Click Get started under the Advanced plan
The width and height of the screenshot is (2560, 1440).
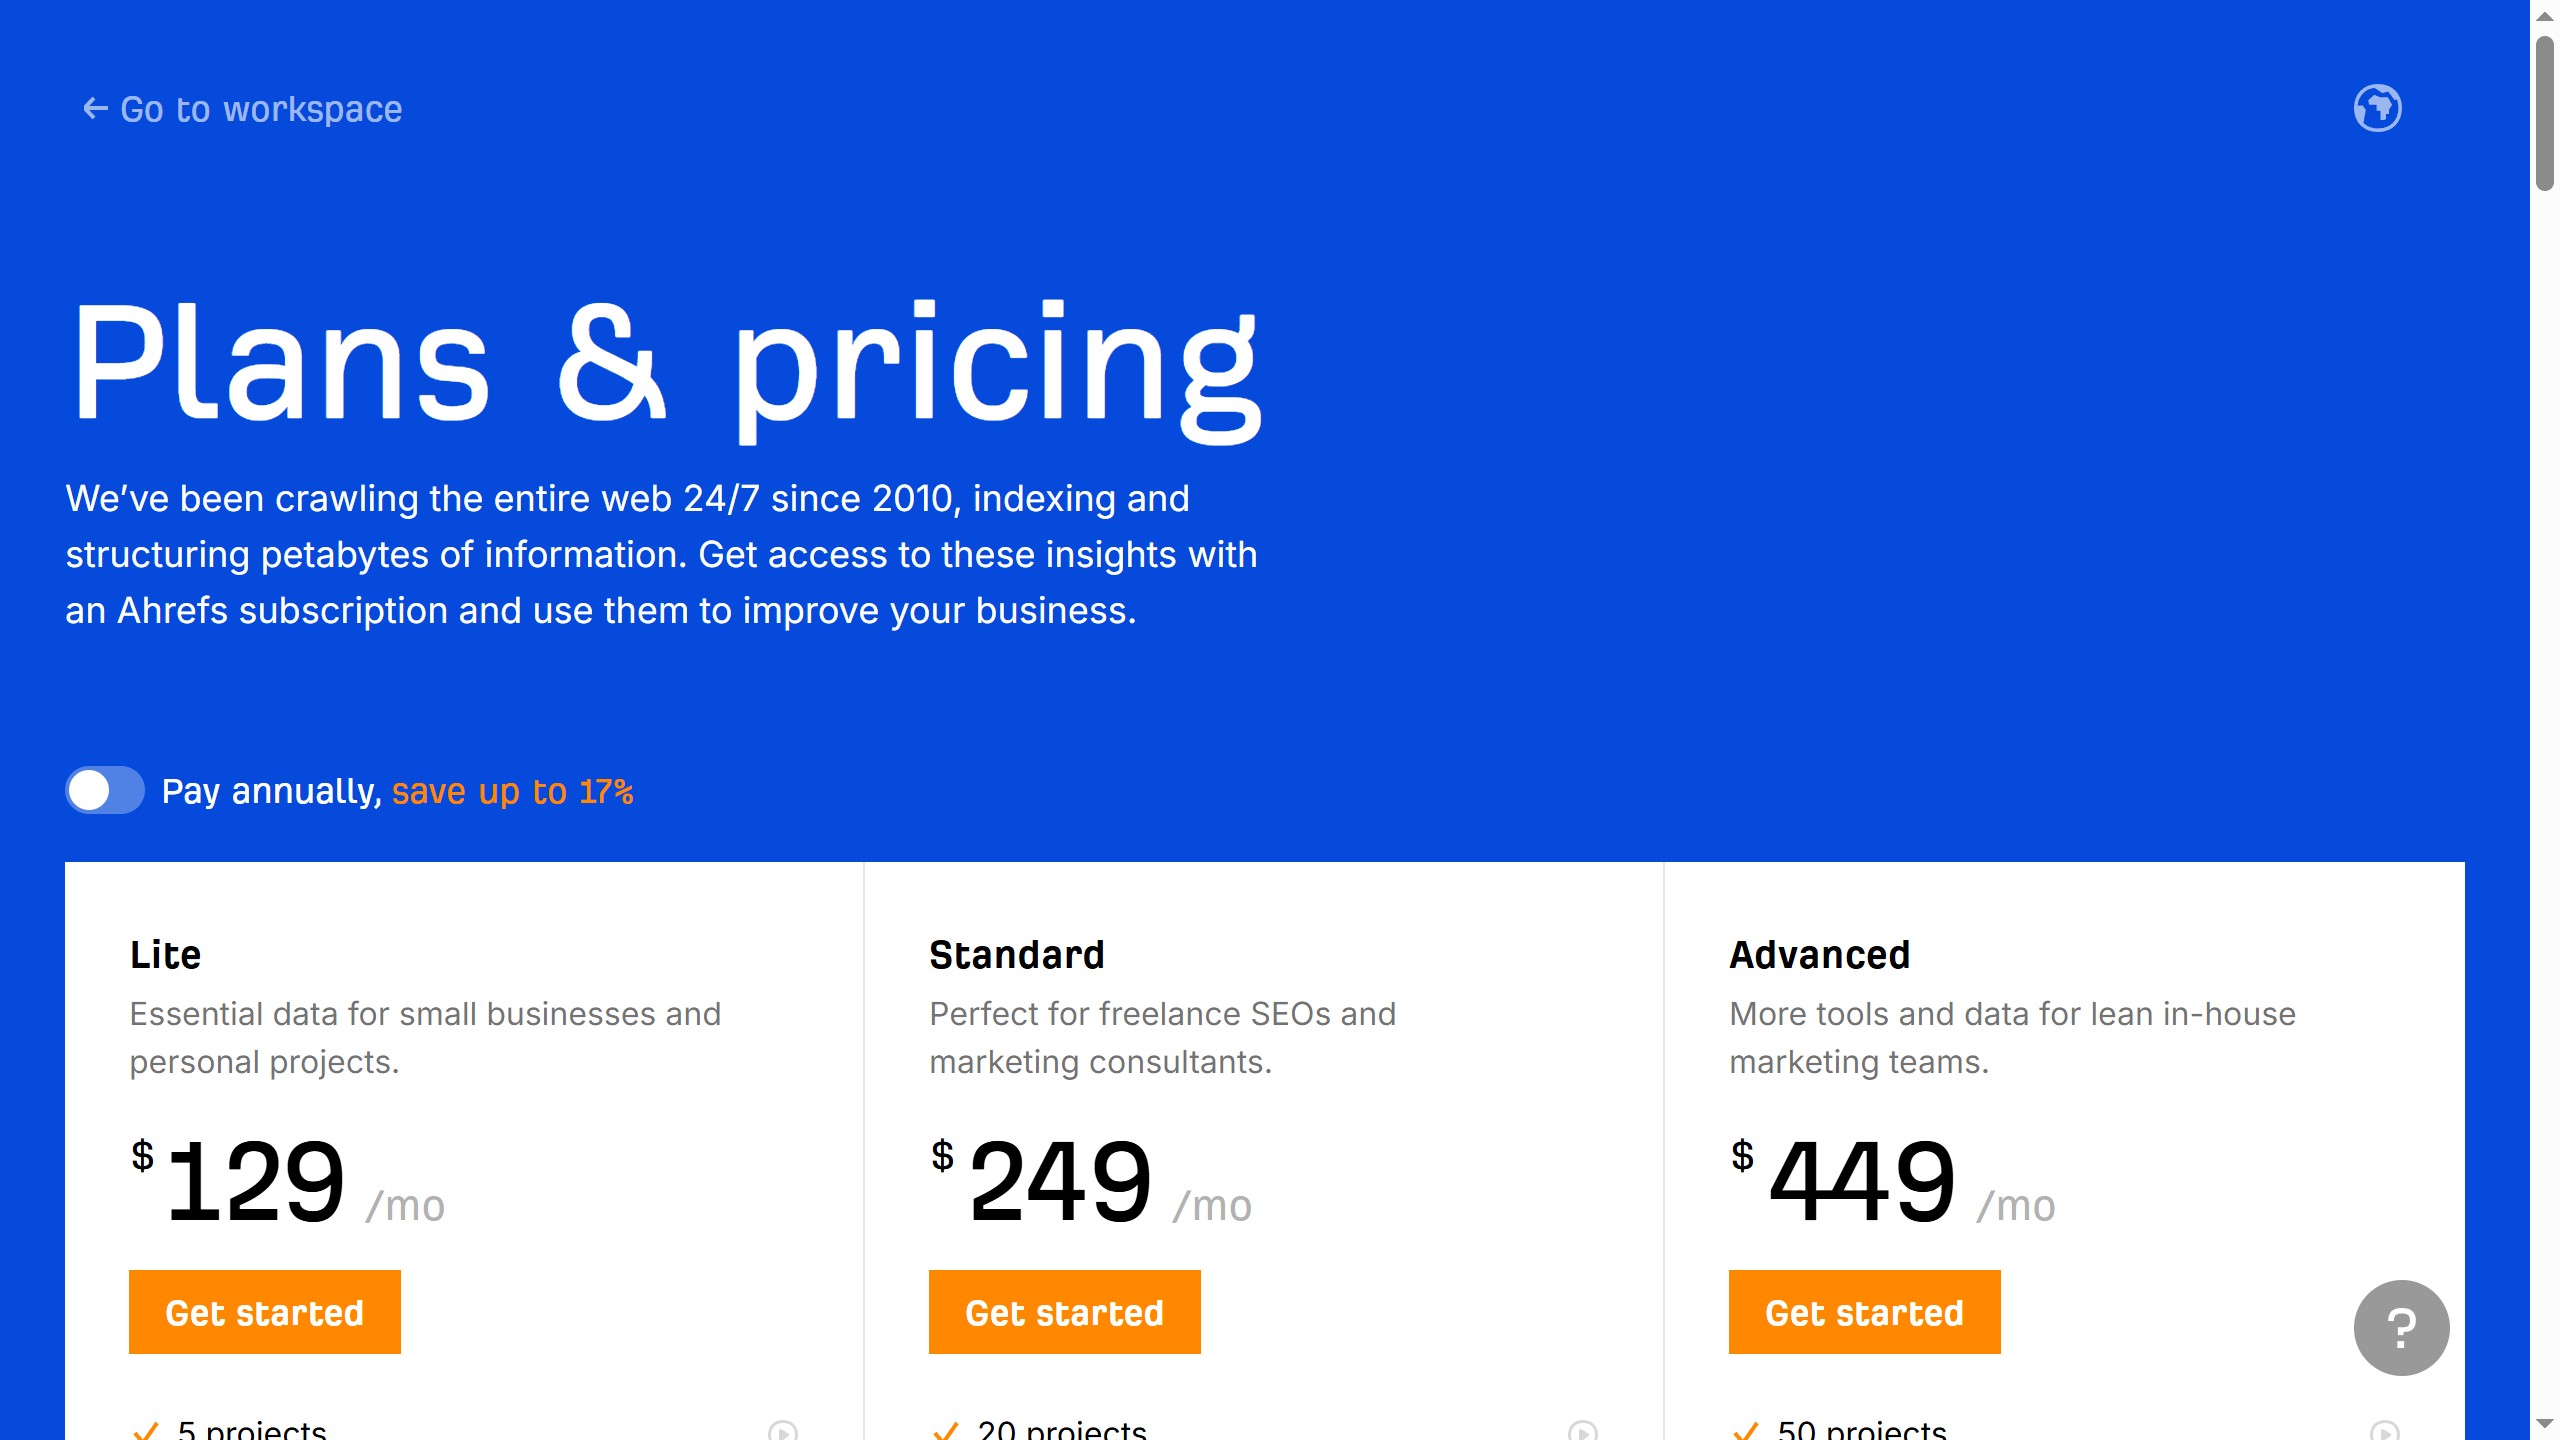pyautogui.click(x=1864, y=1312)
